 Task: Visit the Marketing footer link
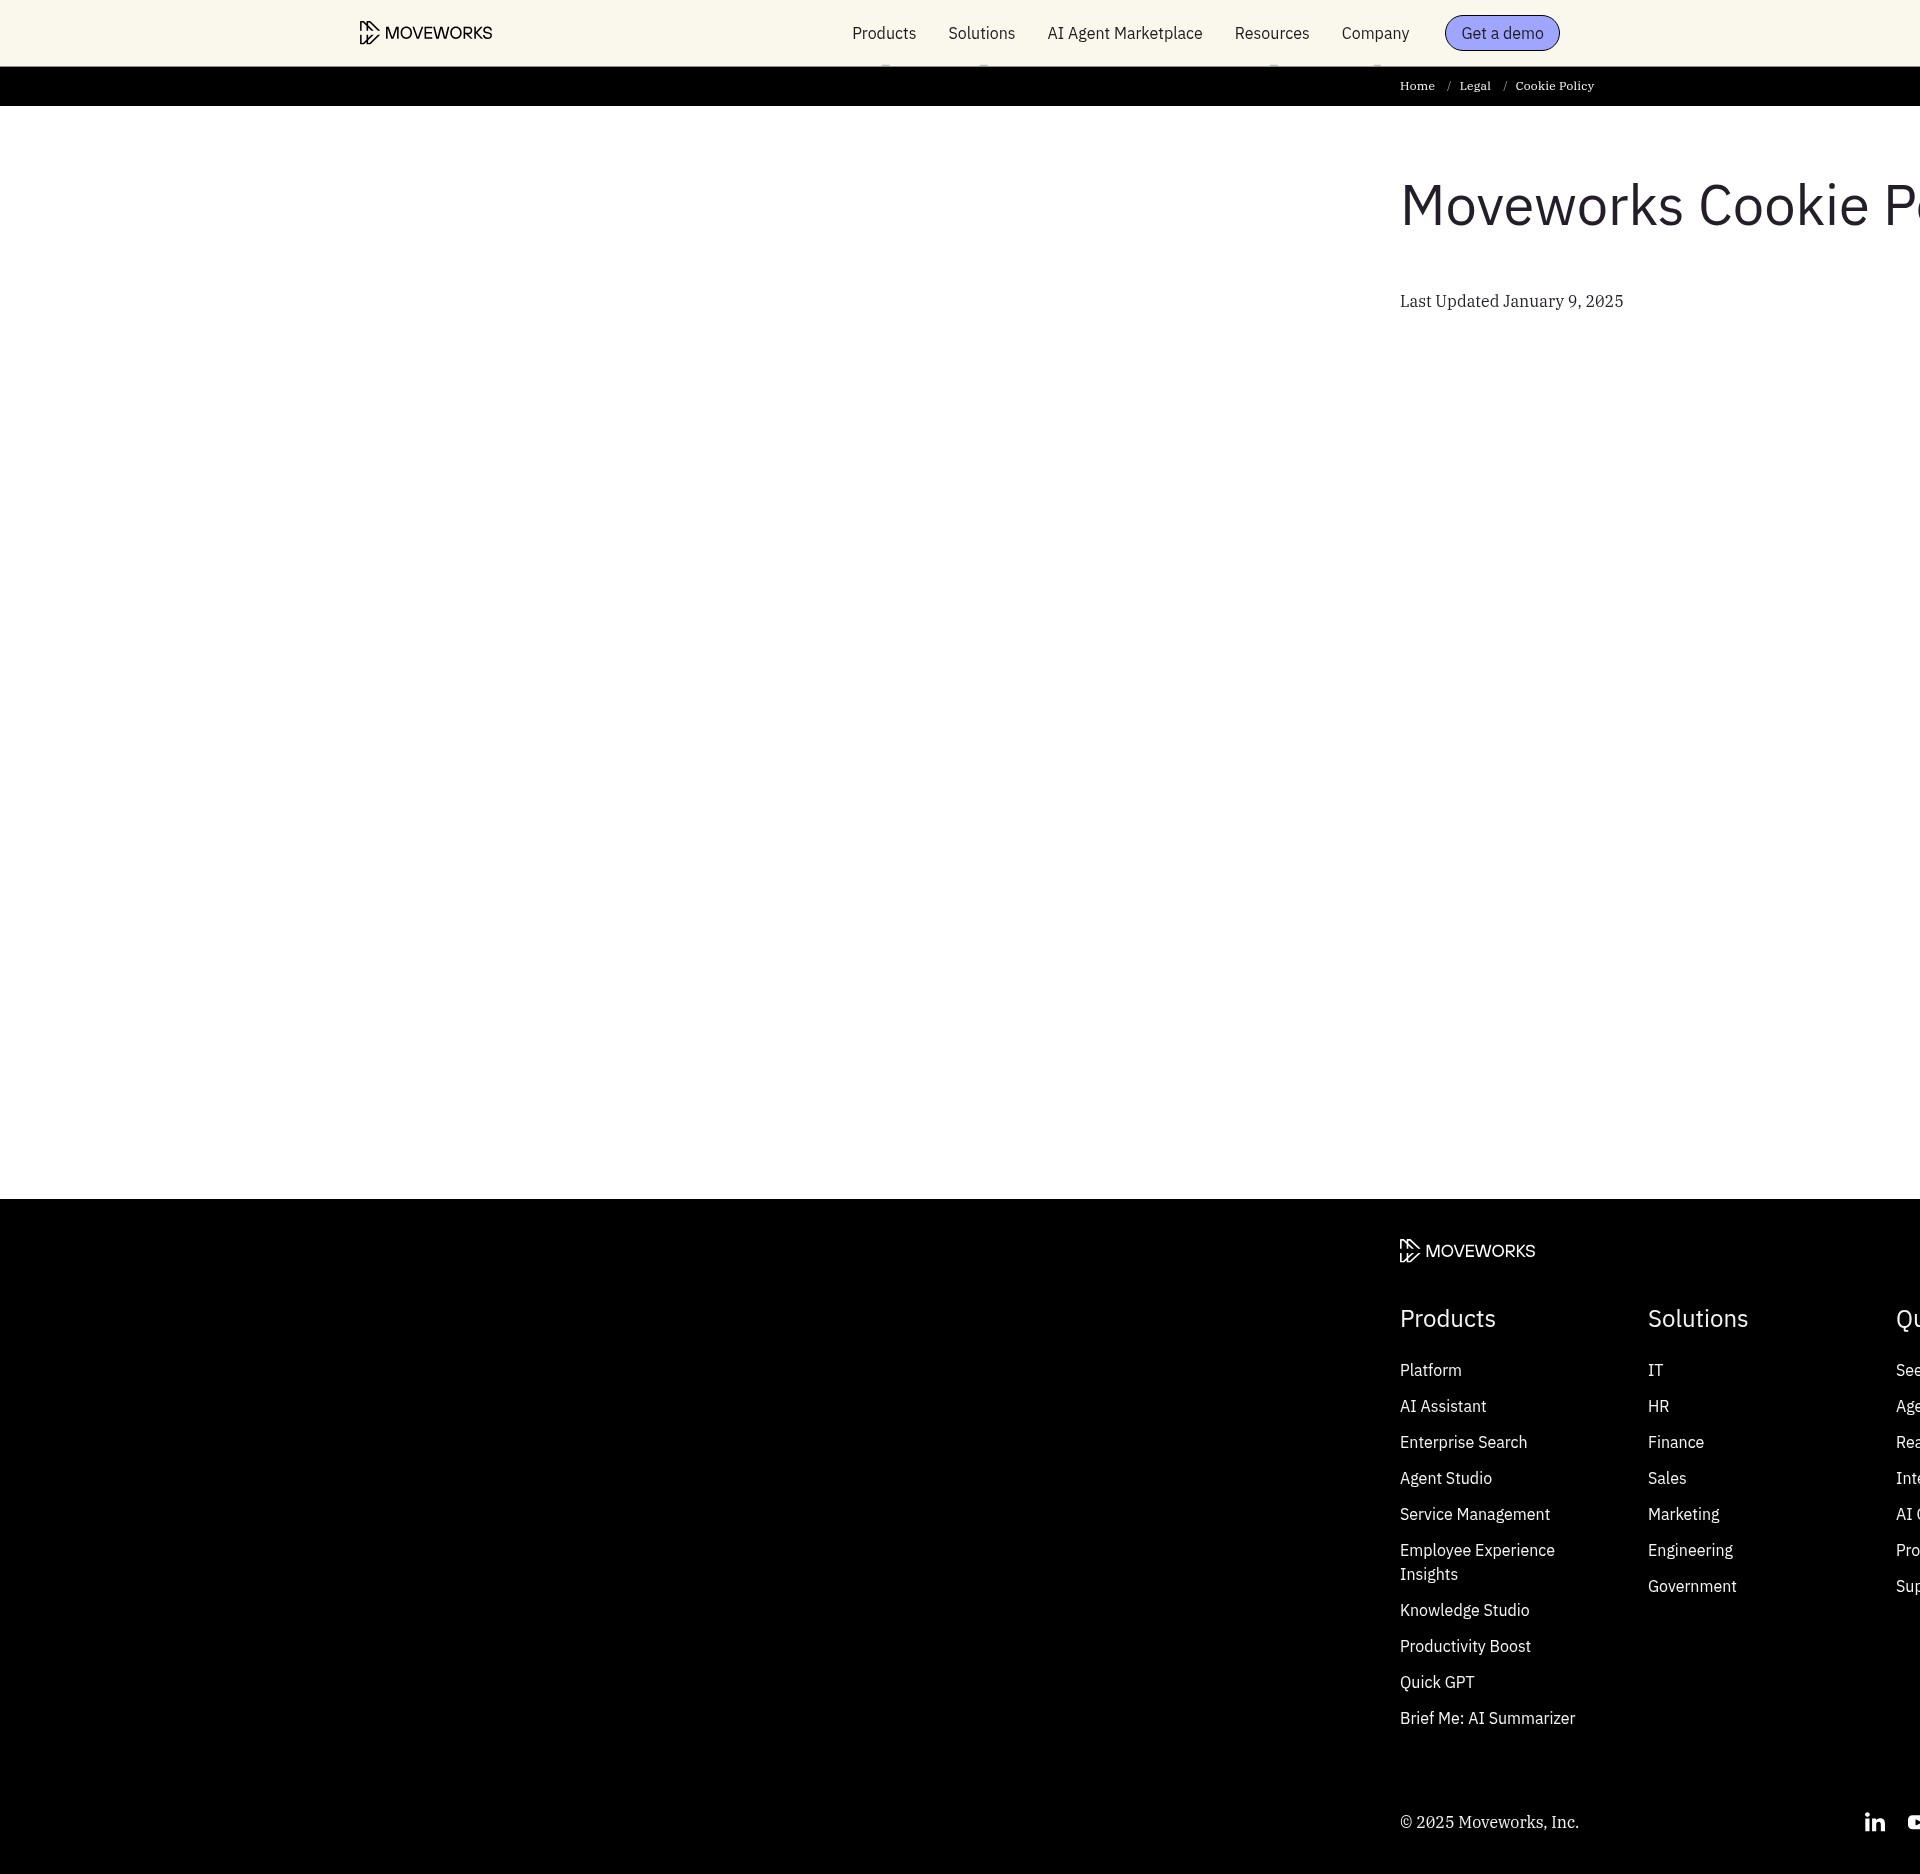1683,1514
